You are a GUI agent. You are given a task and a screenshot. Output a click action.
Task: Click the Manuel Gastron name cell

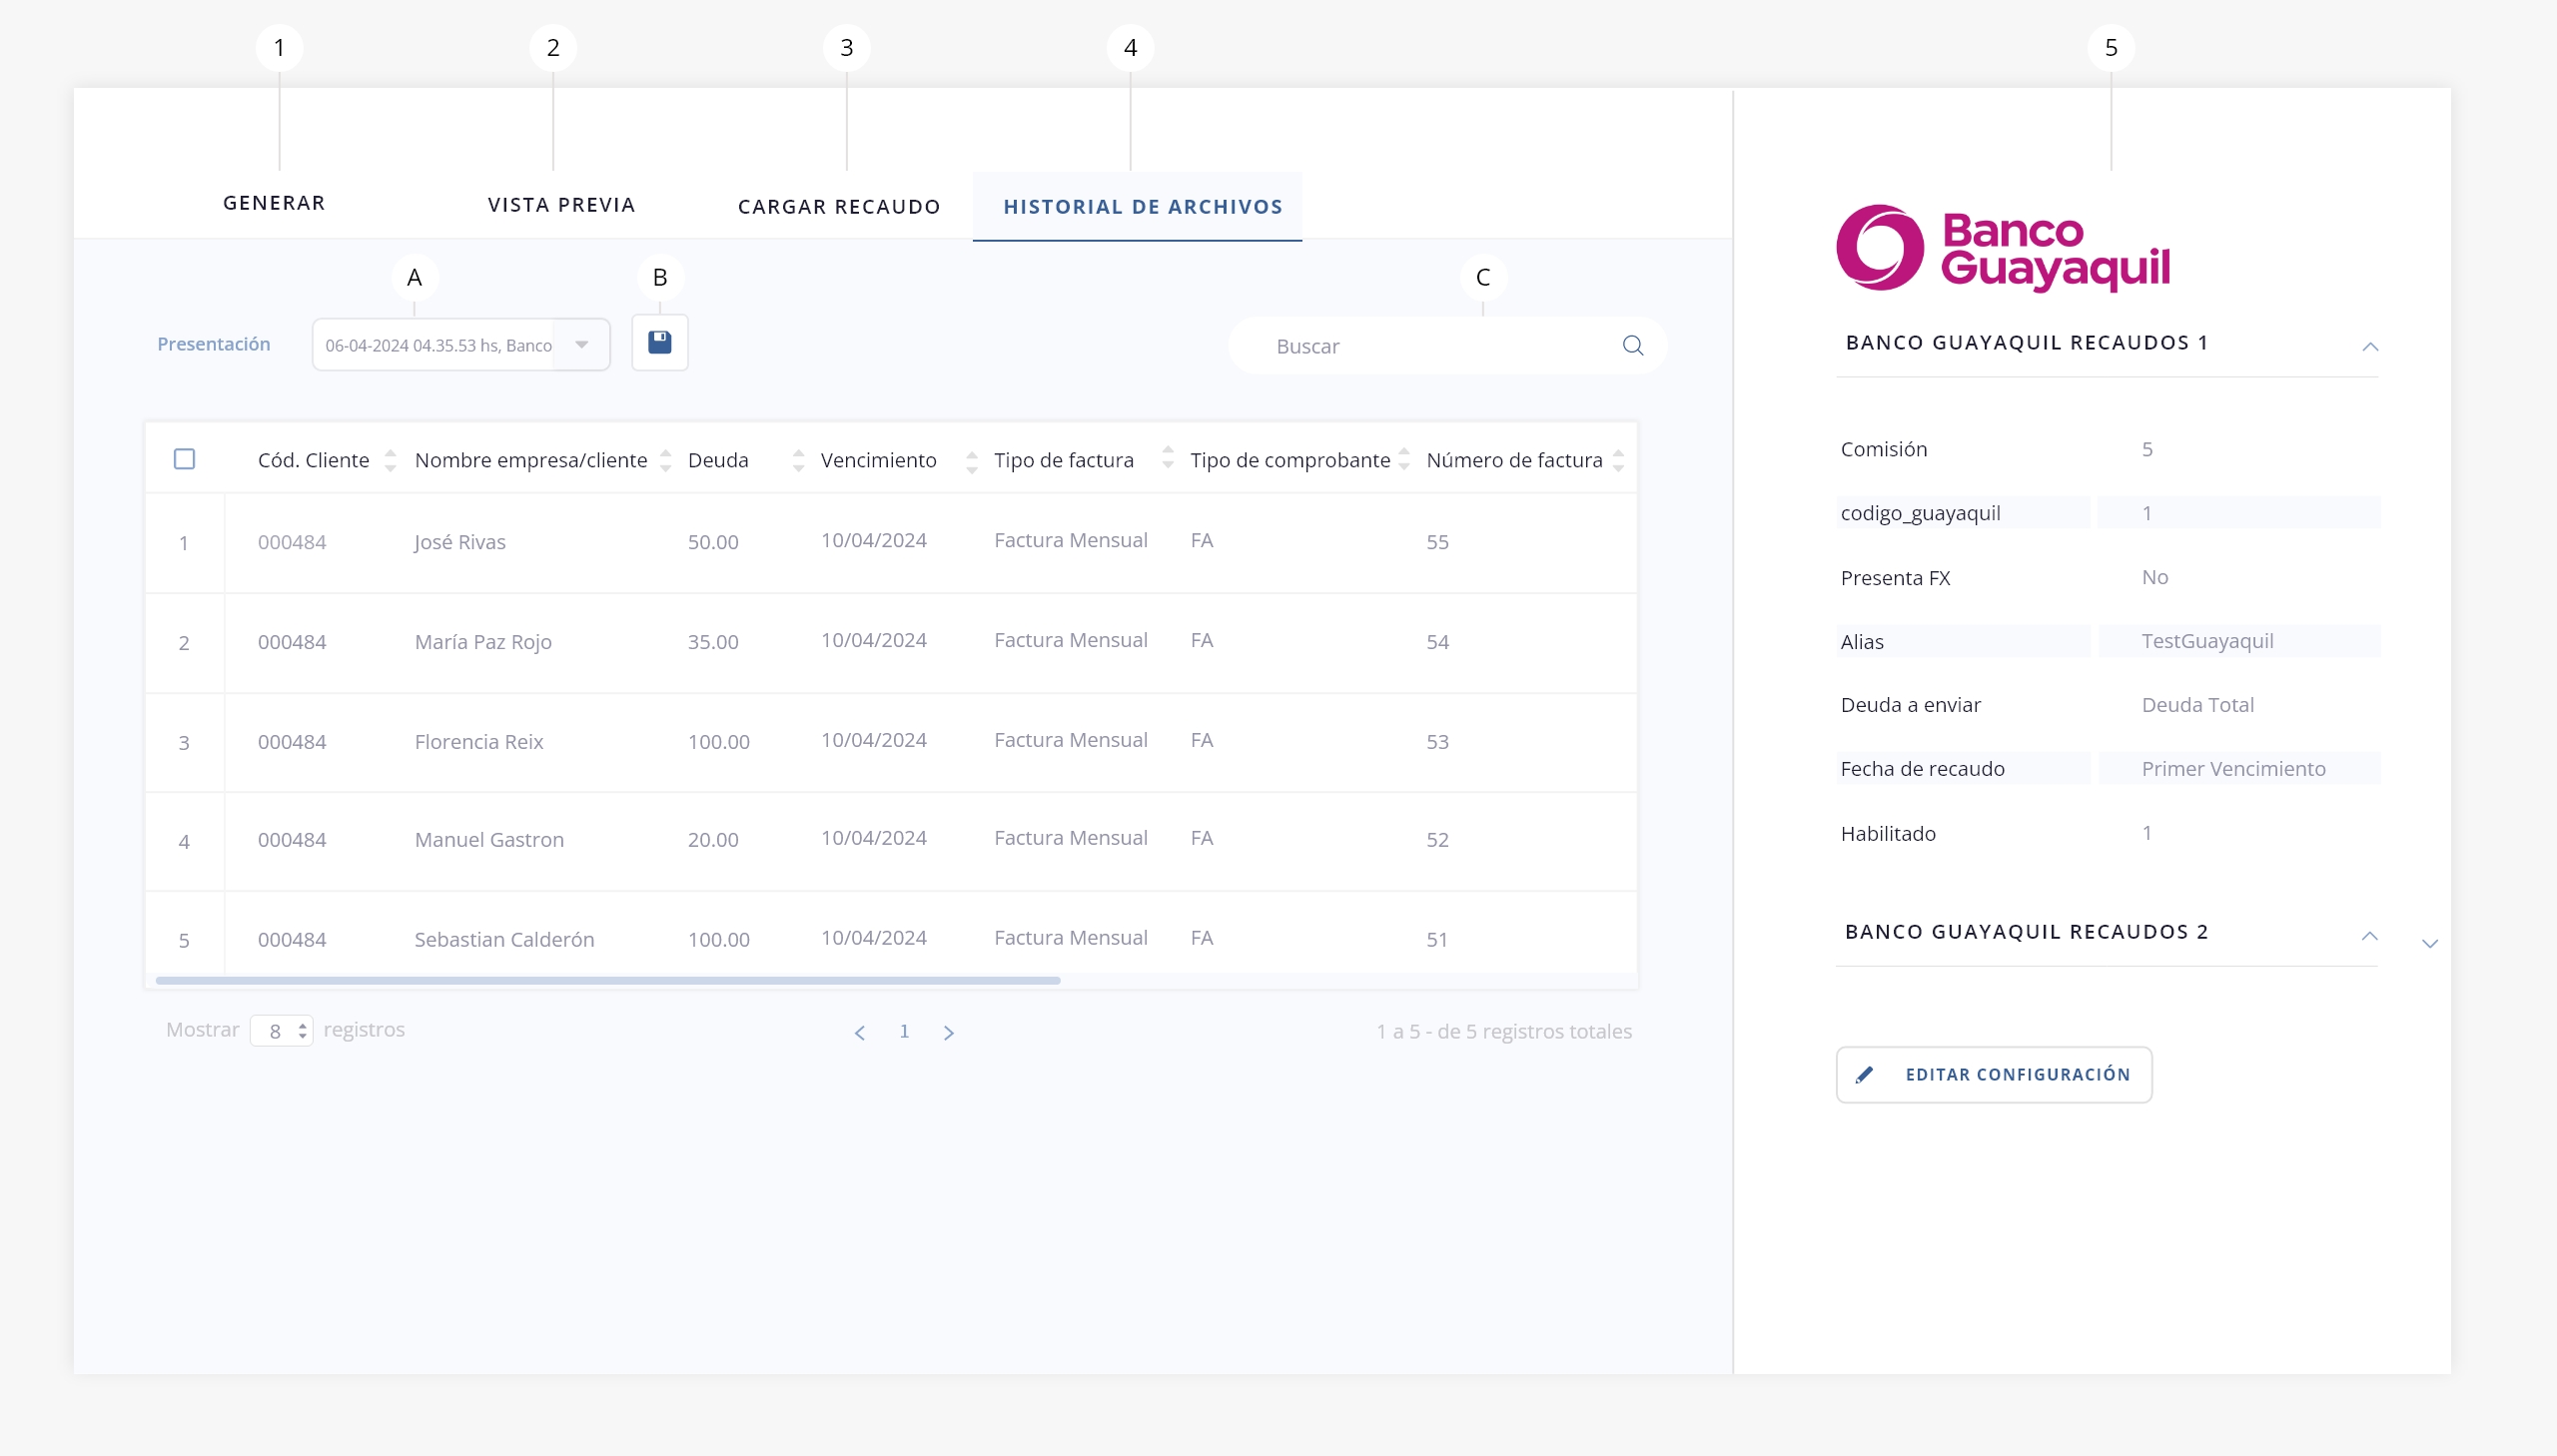[x=489, y=840]
